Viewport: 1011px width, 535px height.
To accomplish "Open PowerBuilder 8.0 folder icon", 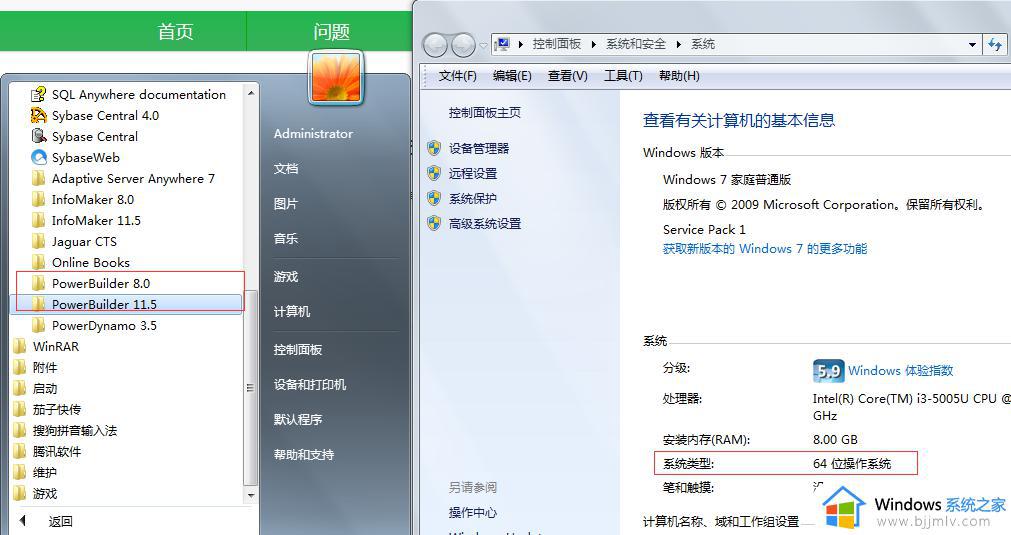I will tap(39, 283).
